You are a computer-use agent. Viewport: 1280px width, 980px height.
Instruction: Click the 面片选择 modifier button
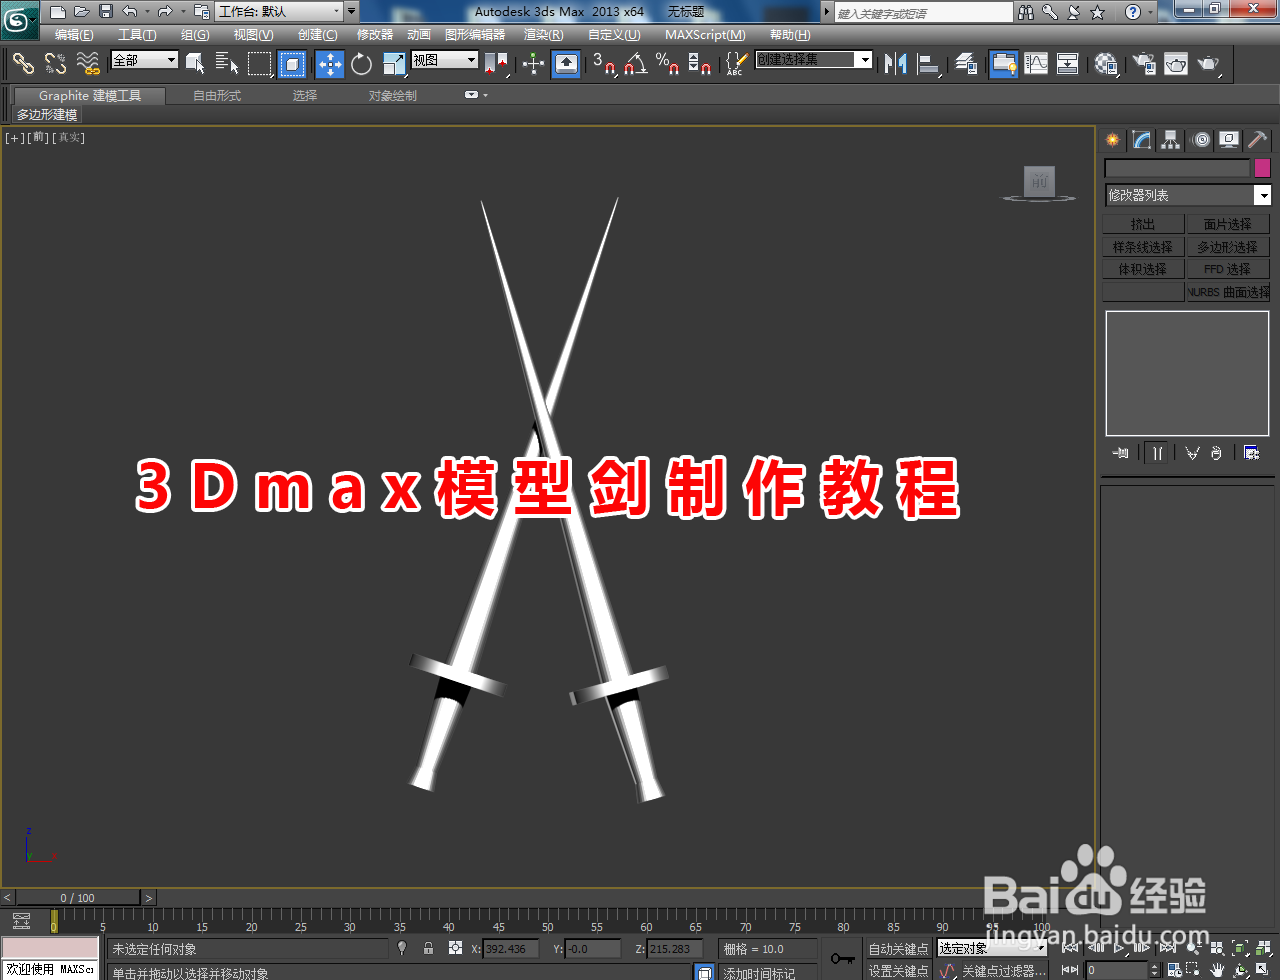coord(1228,224)
